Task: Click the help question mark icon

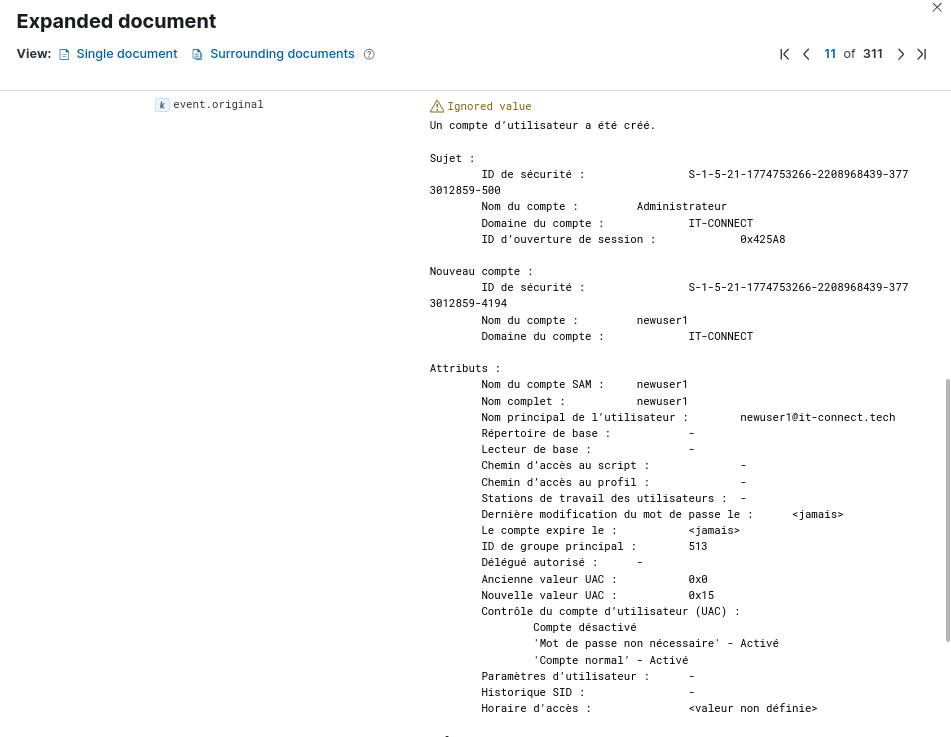Action: click(369, 54)
